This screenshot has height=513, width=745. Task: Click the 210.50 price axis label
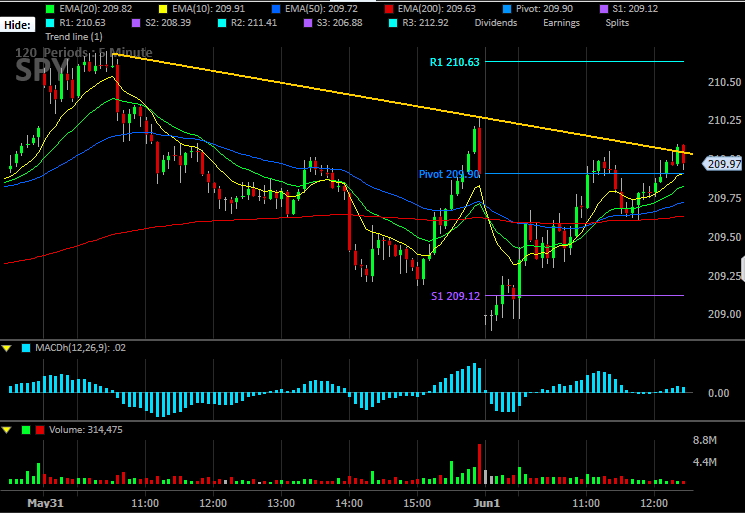coord(724,83)
